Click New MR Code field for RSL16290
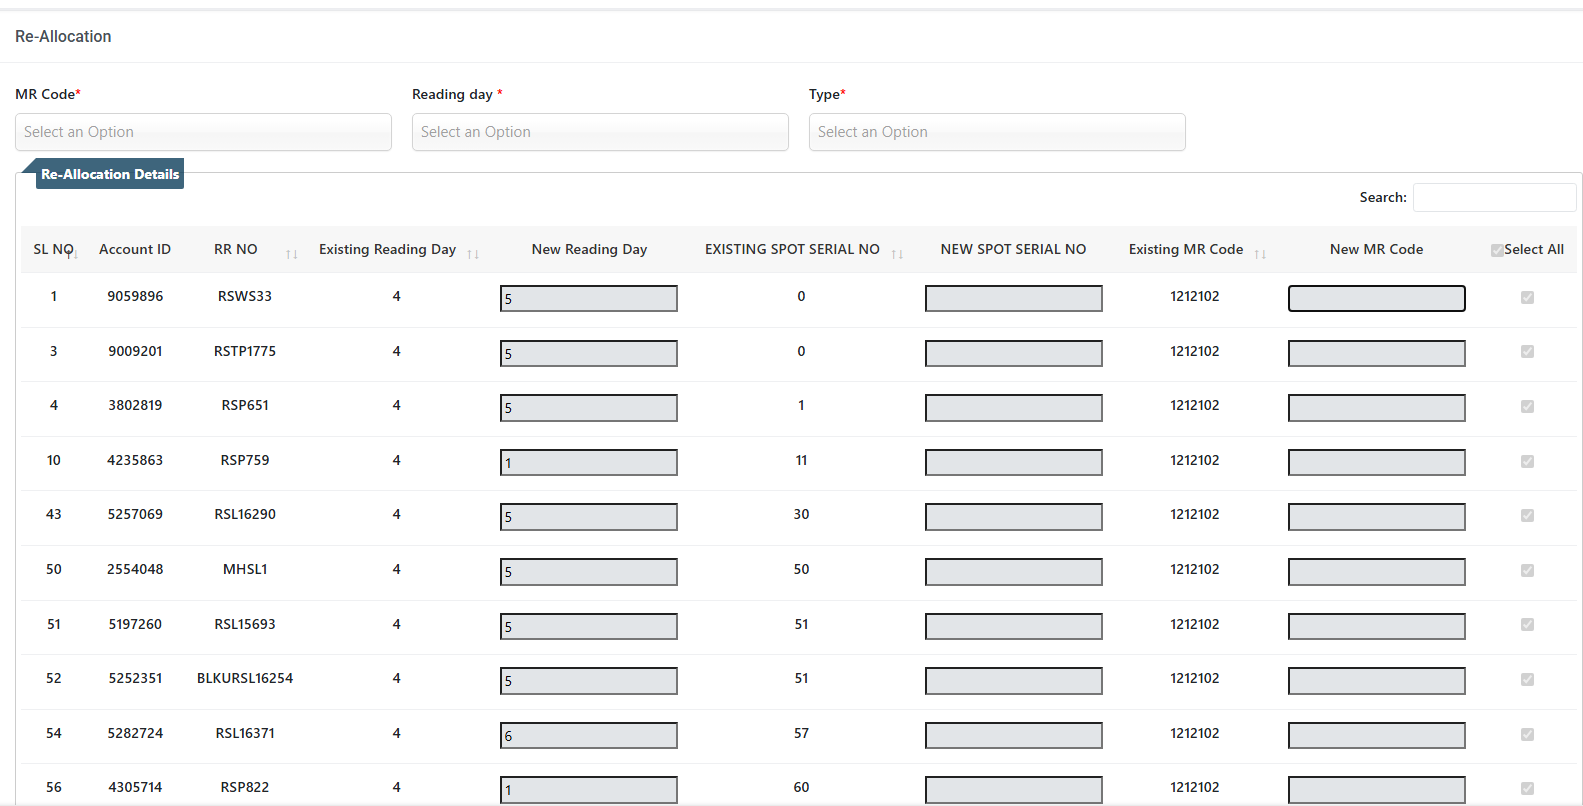 coord(1376,517)
